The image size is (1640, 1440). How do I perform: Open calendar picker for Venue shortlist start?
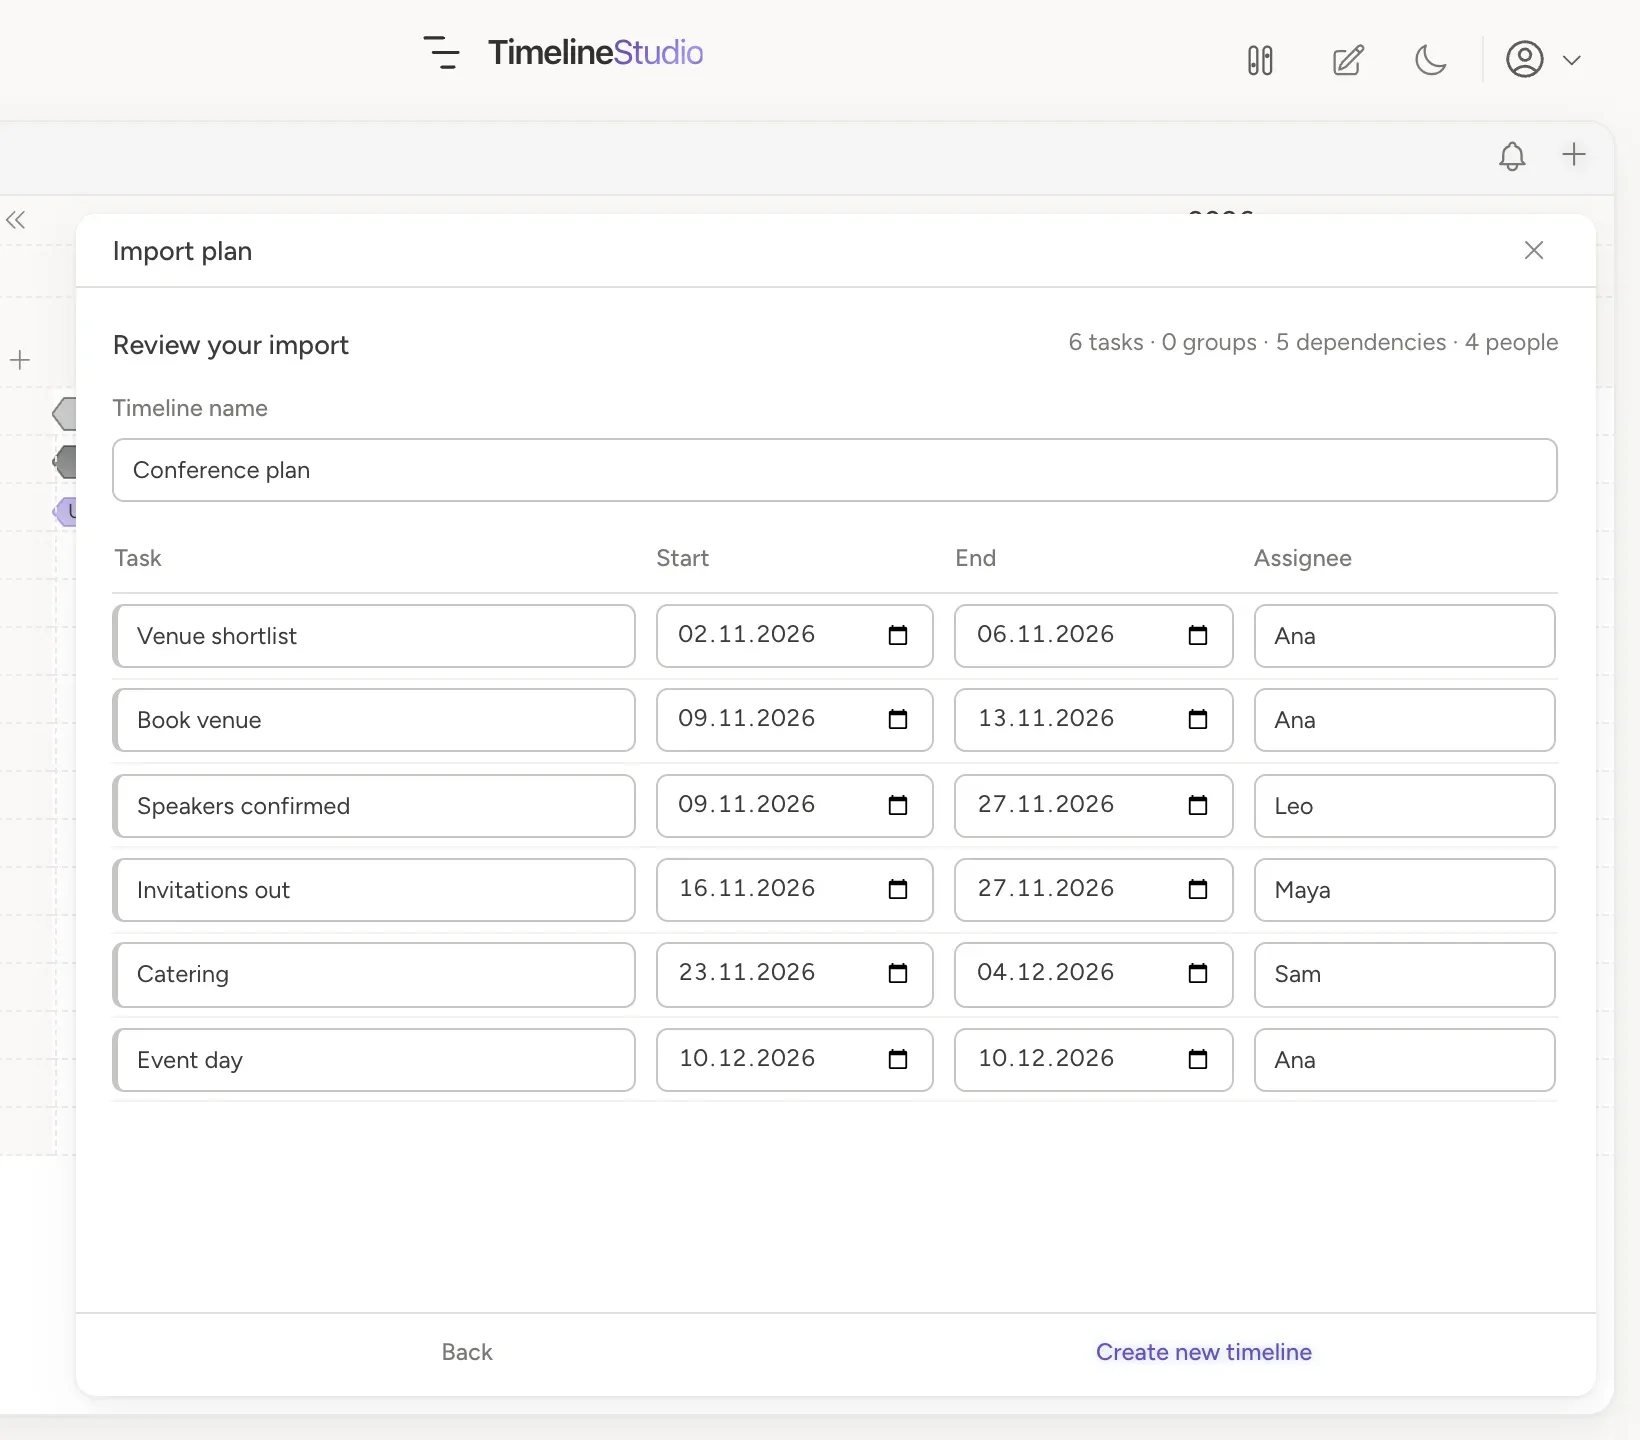click(x=898, y=635)
